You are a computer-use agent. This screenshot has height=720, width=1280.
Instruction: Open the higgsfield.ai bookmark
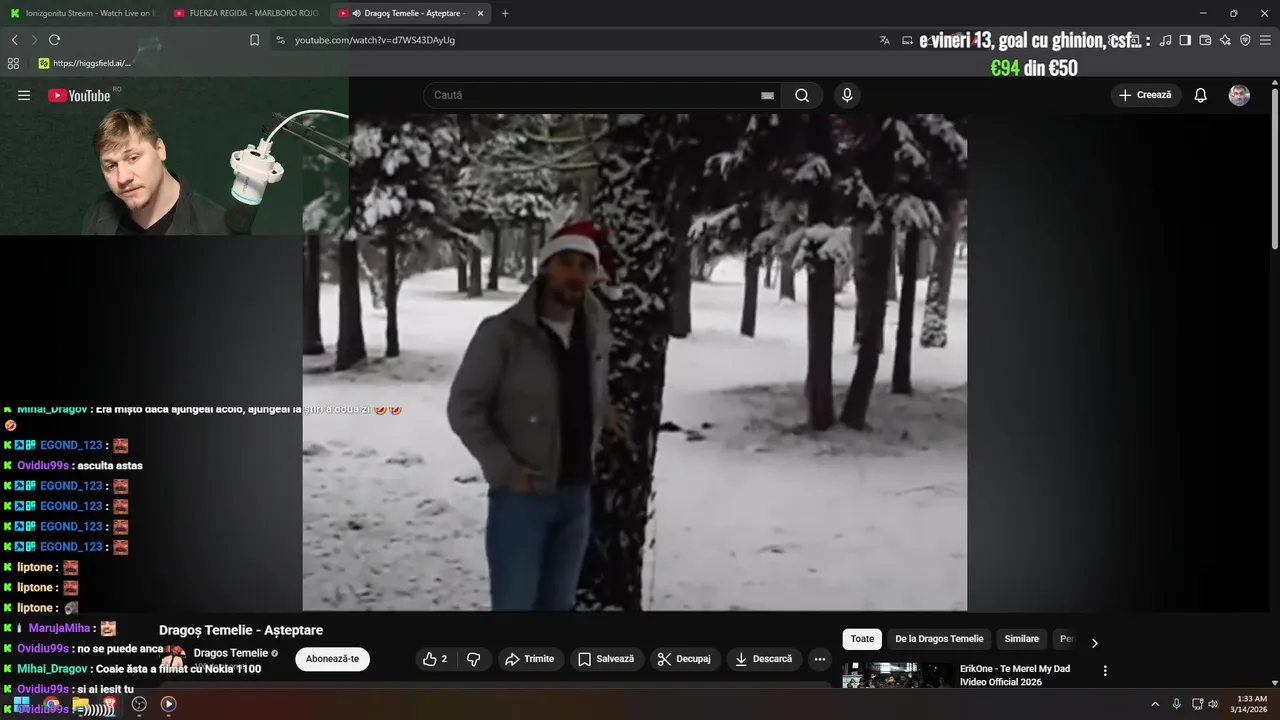(x=84, y=63)
